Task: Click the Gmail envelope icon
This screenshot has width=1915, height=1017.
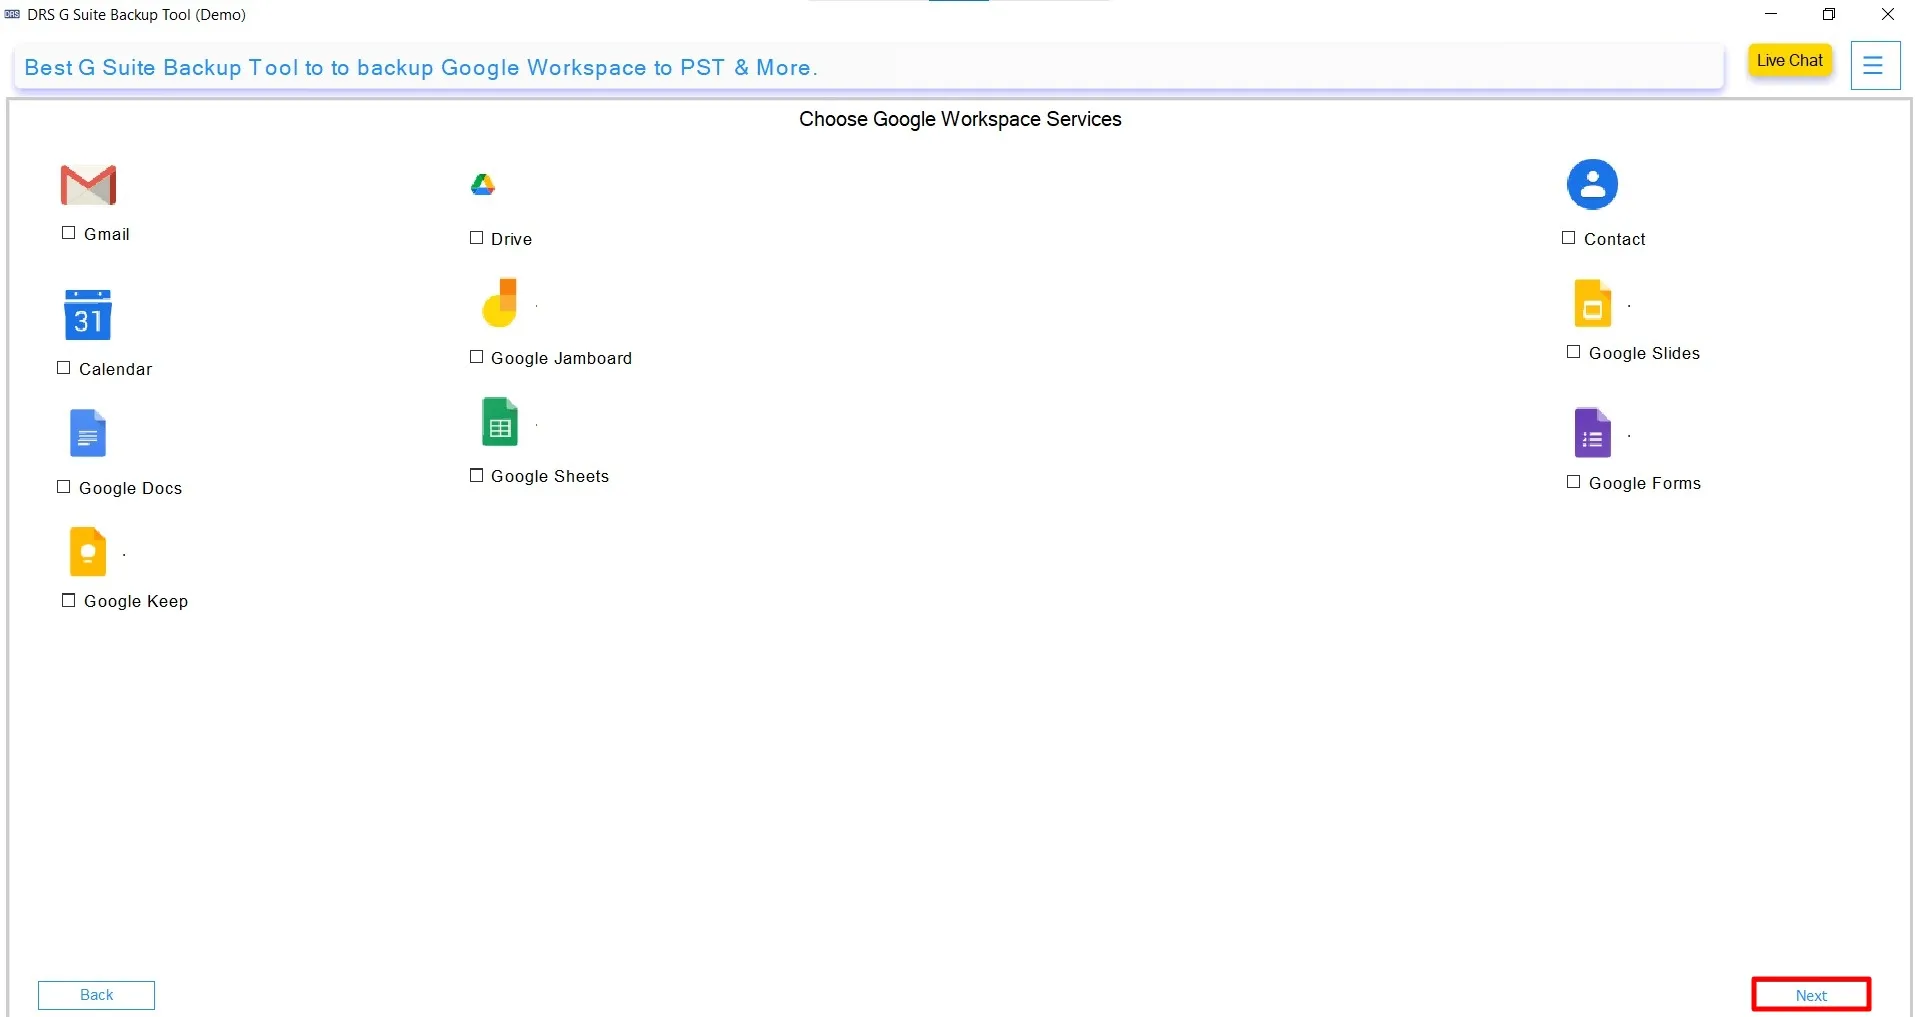Action: click(x=88, y=185)
